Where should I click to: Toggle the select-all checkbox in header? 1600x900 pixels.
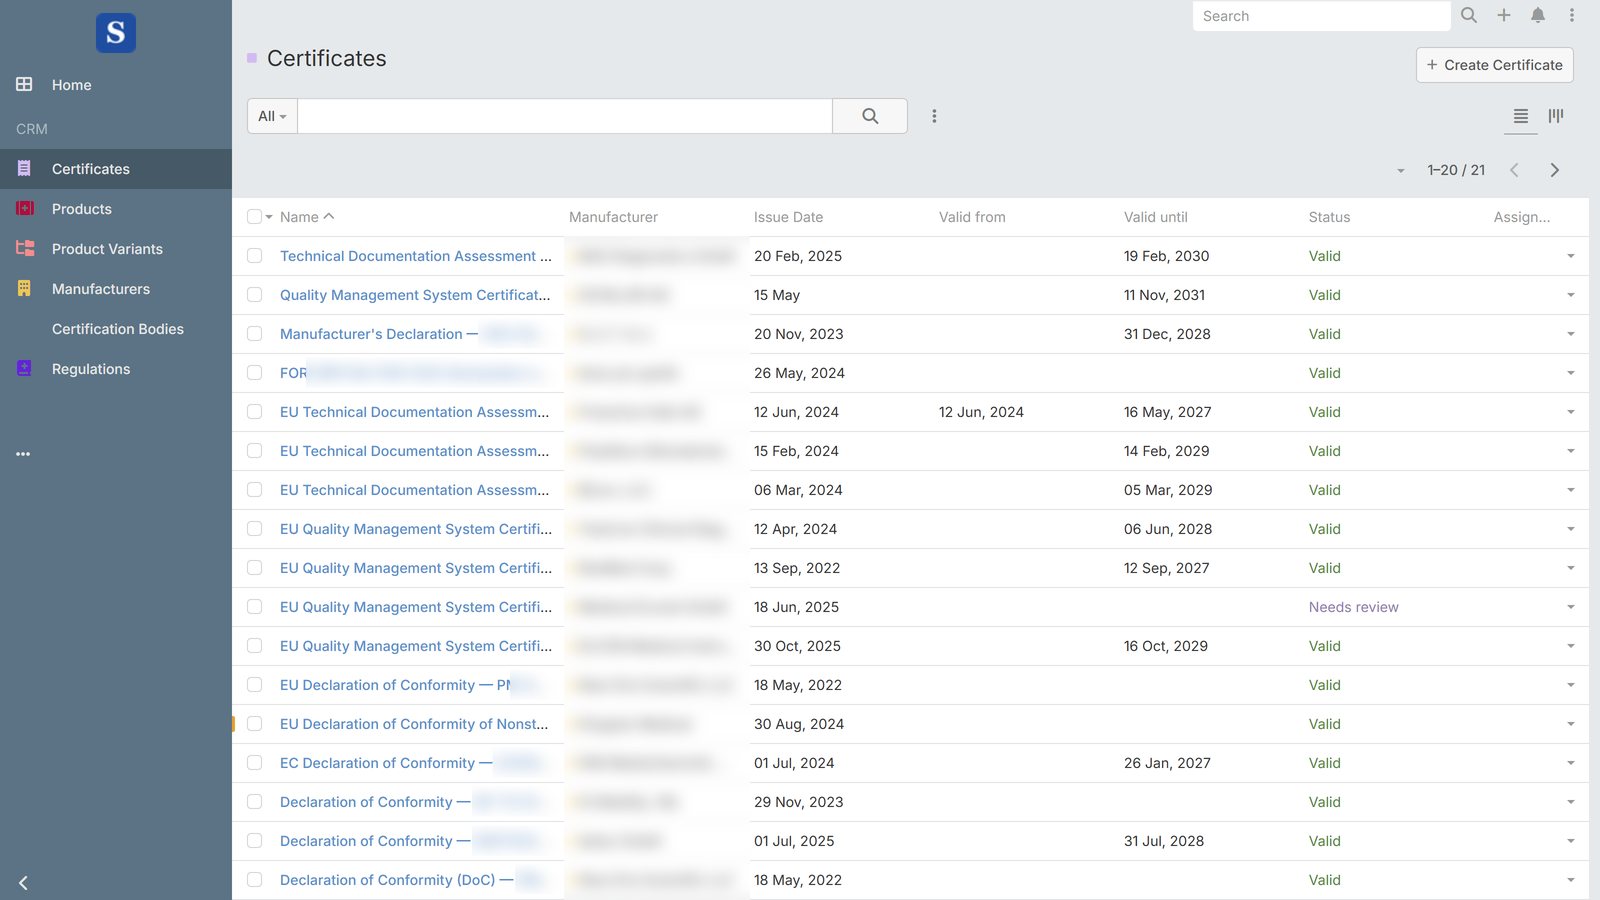[254, 217]
